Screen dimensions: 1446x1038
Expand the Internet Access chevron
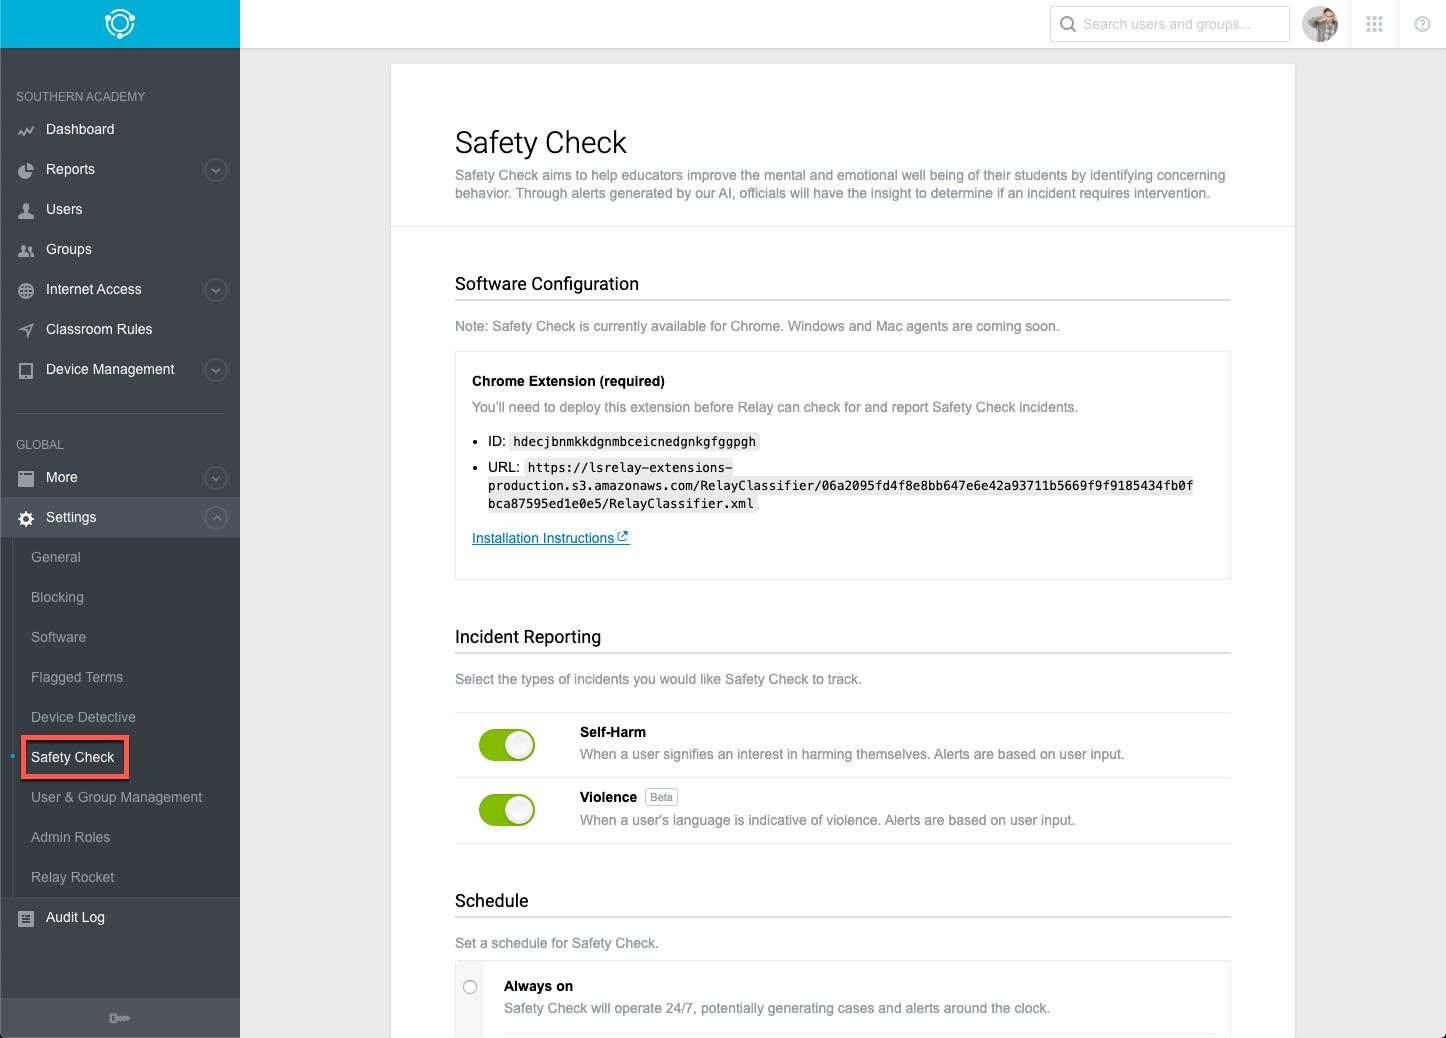(x=215, y=290)
